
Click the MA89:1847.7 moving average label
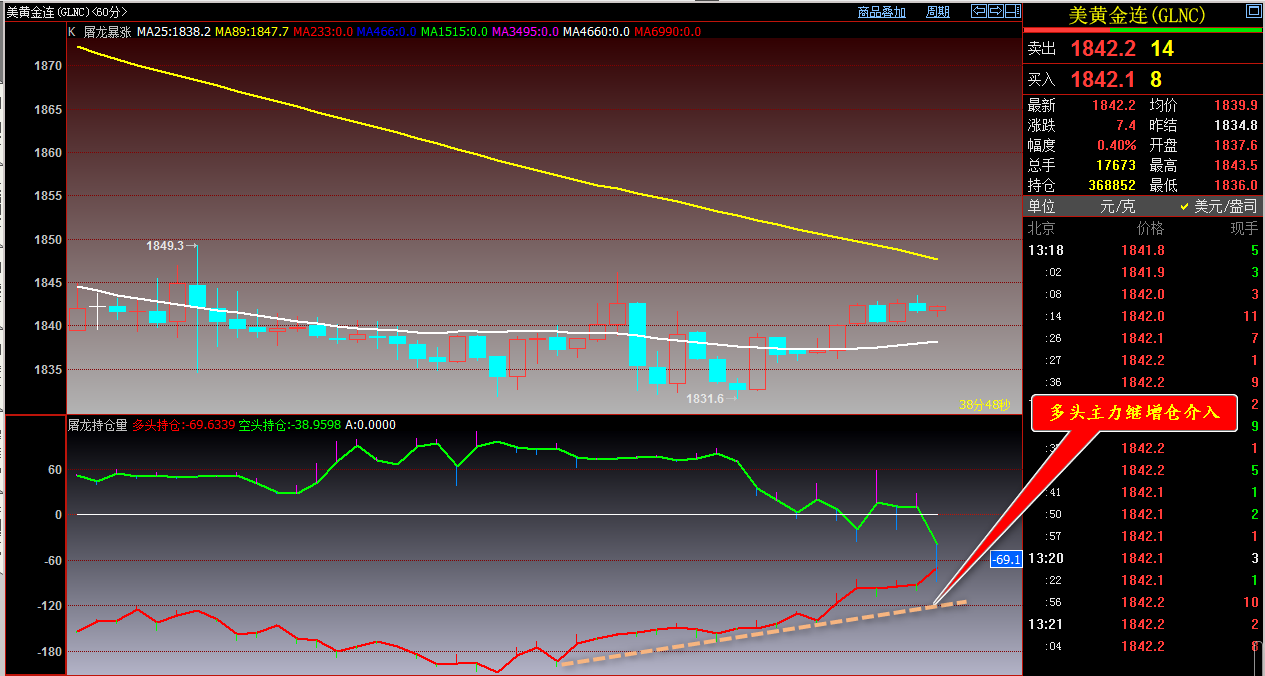pyautogui.click(x=253, y=32)
